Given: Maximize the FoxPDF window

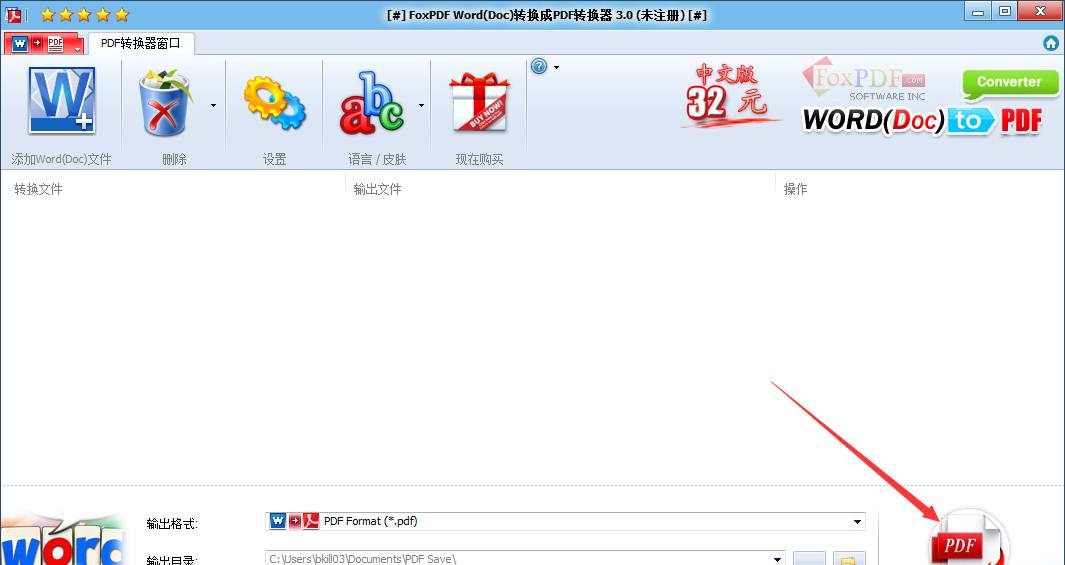Looking at the screenshot, I should pyautogui.click(x=1005, y=12).
